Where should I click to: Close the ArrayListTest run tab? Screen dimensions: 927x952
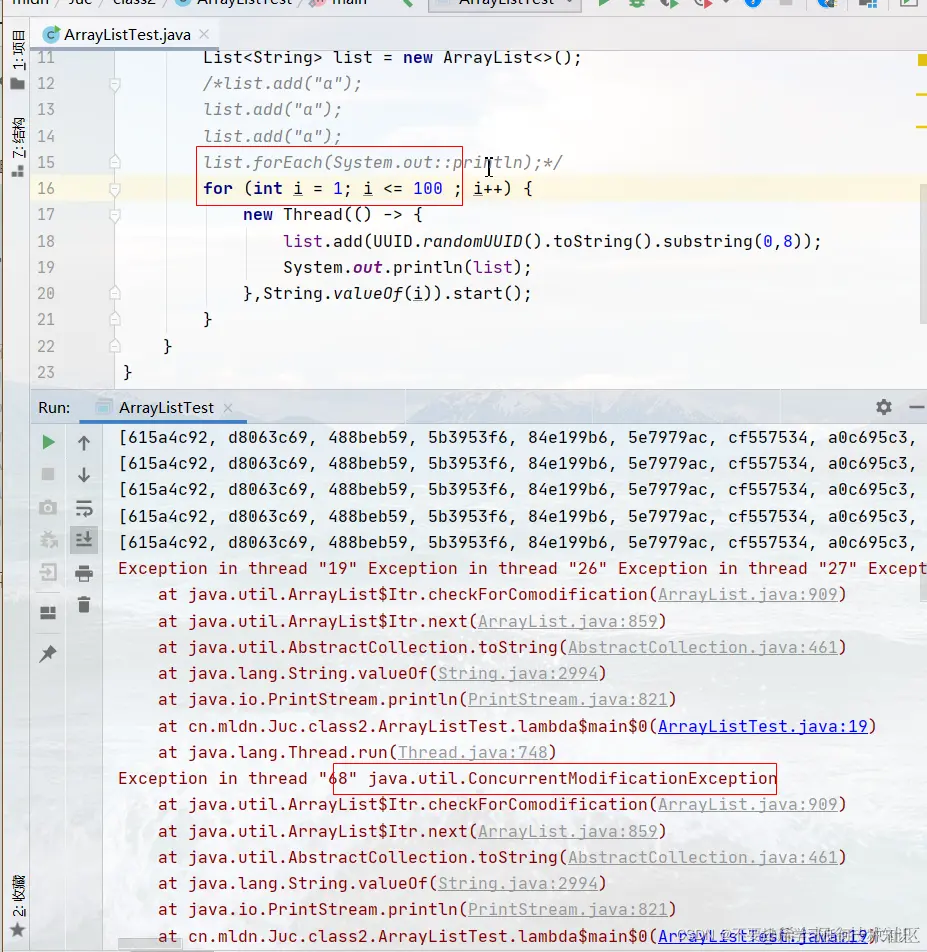[x=228, y=408]
